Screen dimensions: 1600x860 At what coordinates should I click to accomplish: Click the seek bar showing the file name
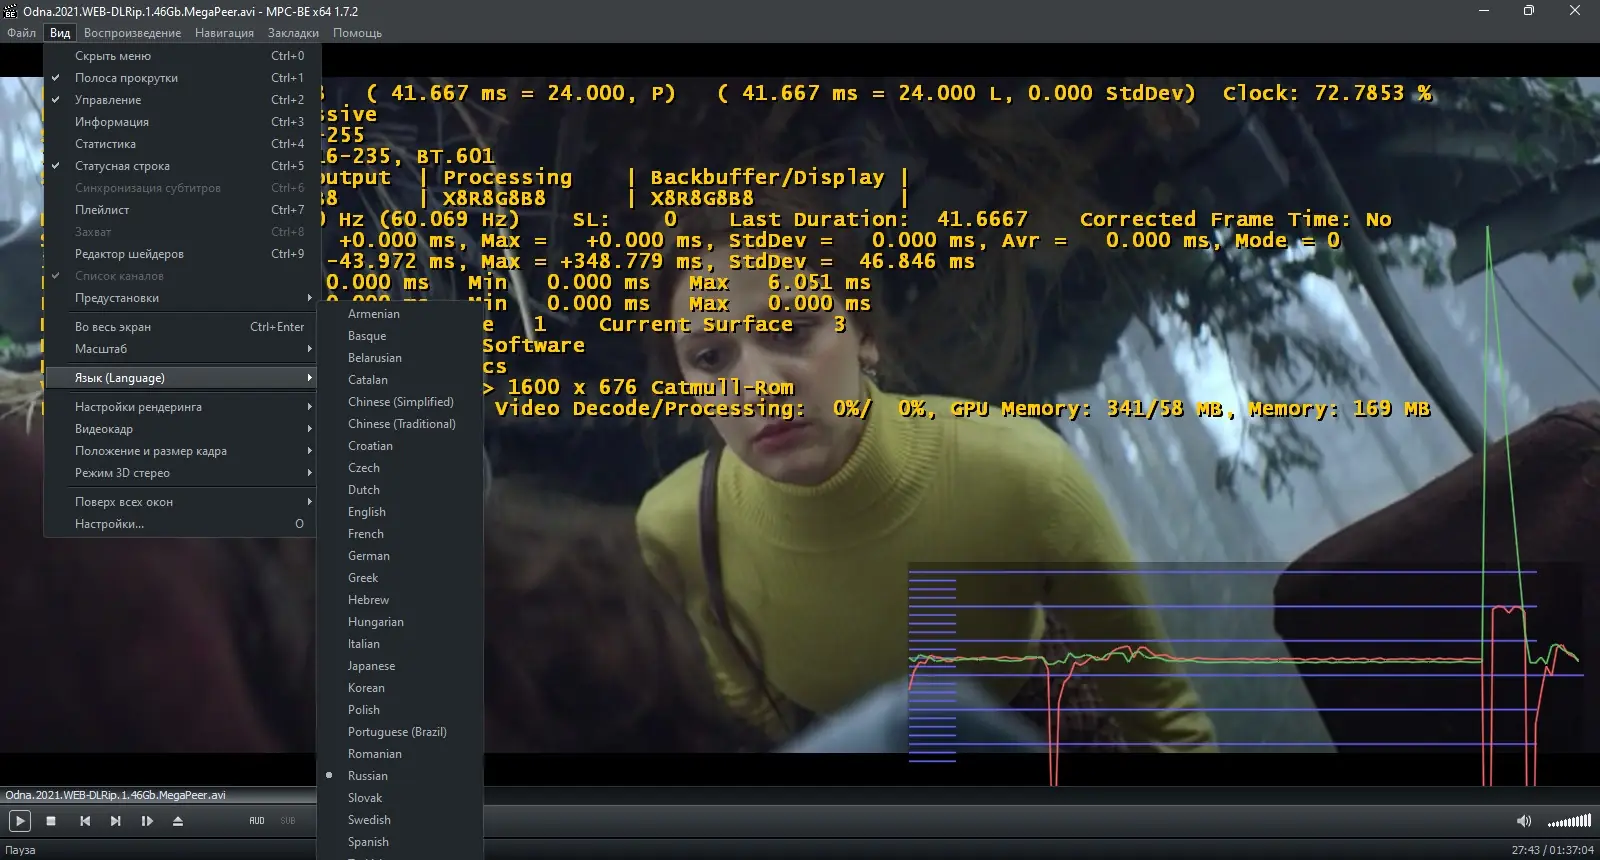(800, 795)
